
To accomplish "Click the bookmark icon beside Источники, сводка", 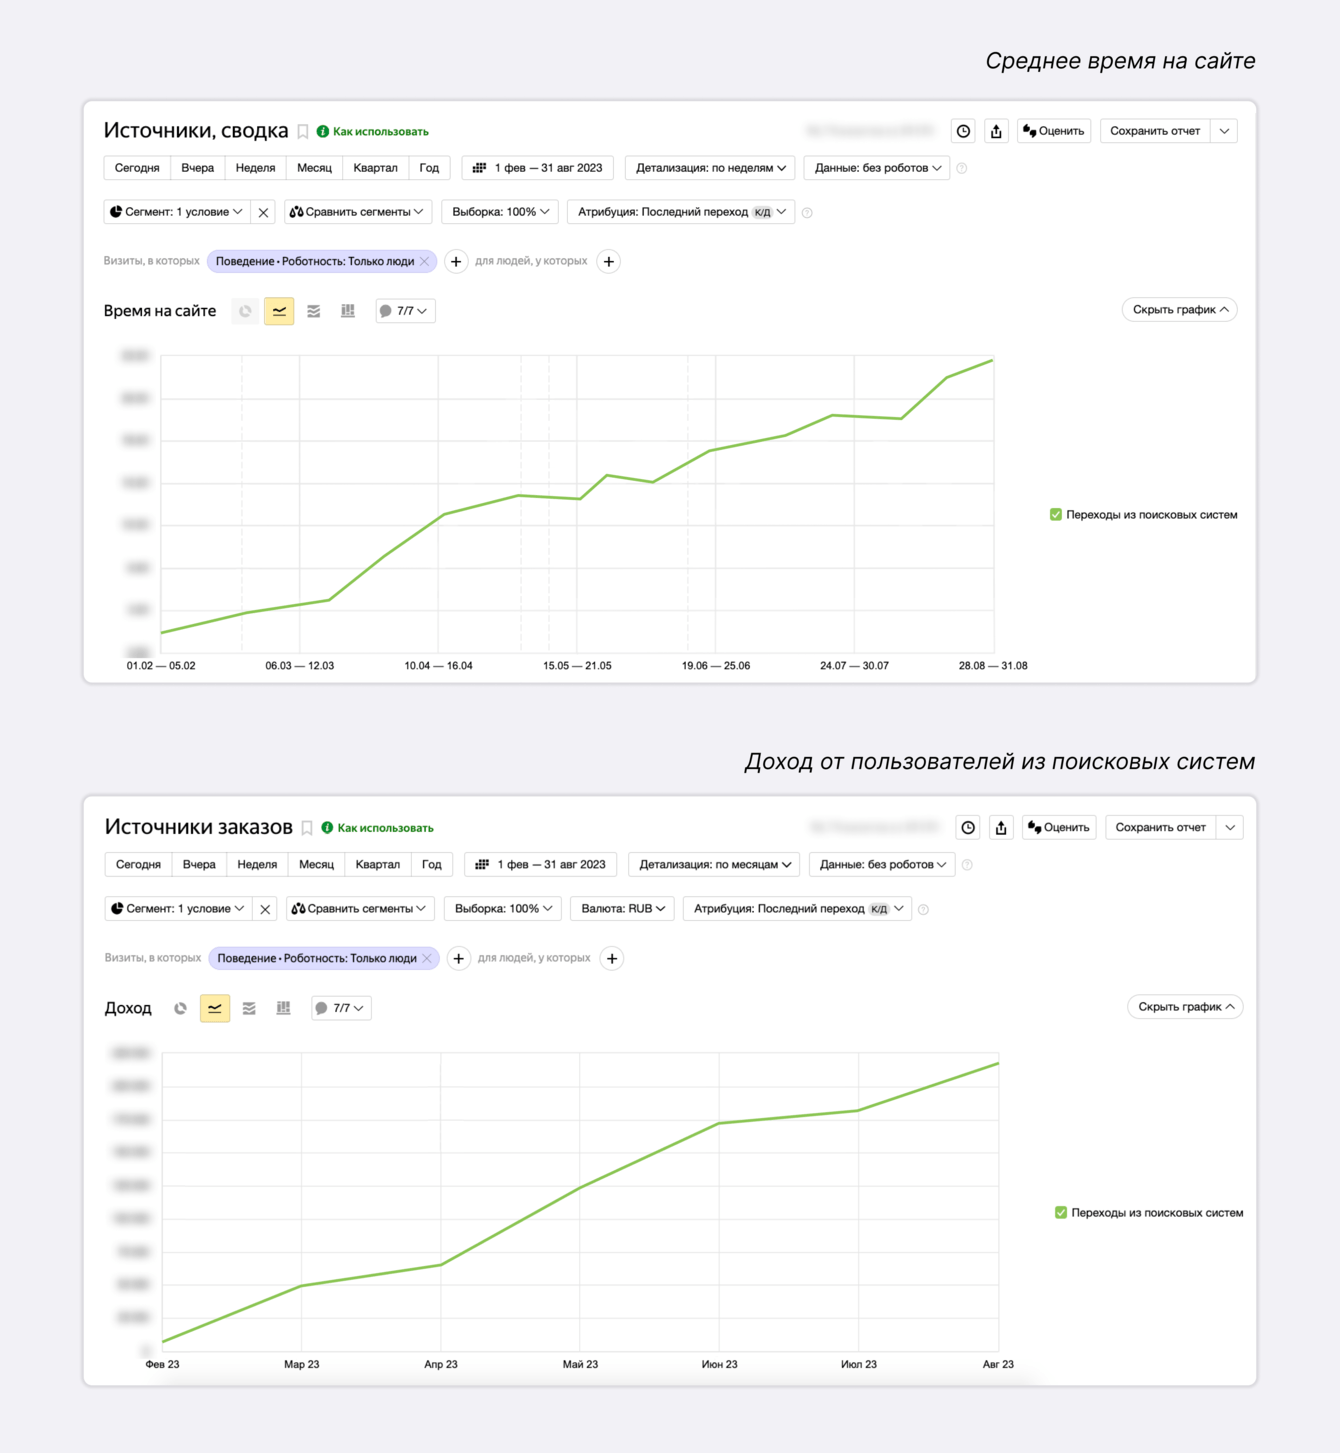I will click(303, 132).
